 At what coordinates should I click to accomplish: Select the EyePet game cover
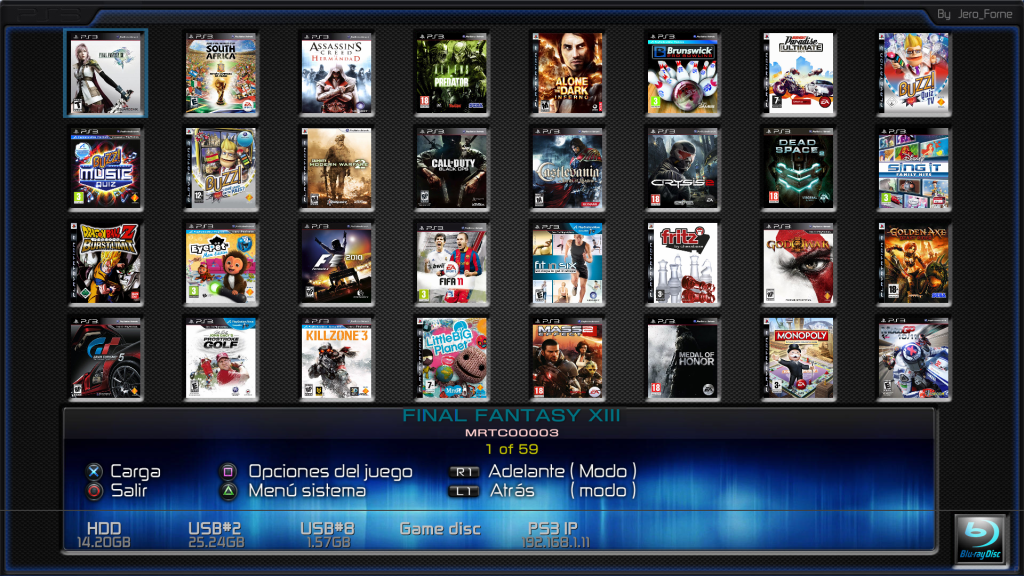click(x=221, y=263)
